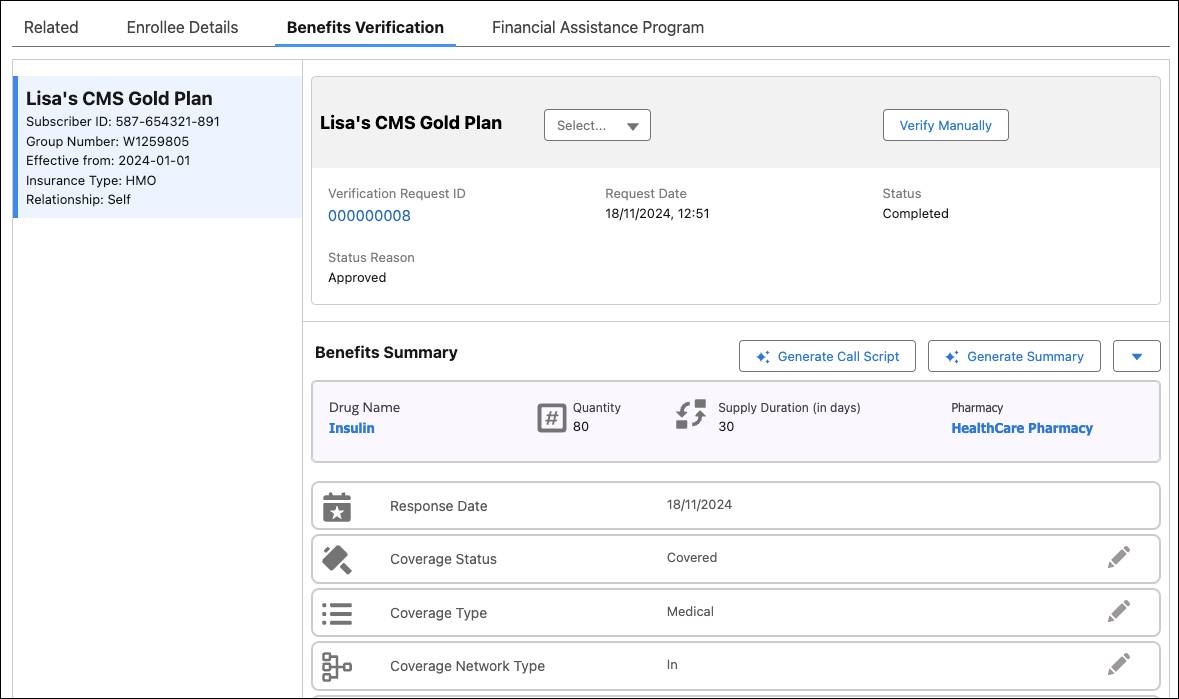Viewport: 1179px width, 699px height.
Task: Click the Quantity hash icon
Action: click(x=552, y=418)
